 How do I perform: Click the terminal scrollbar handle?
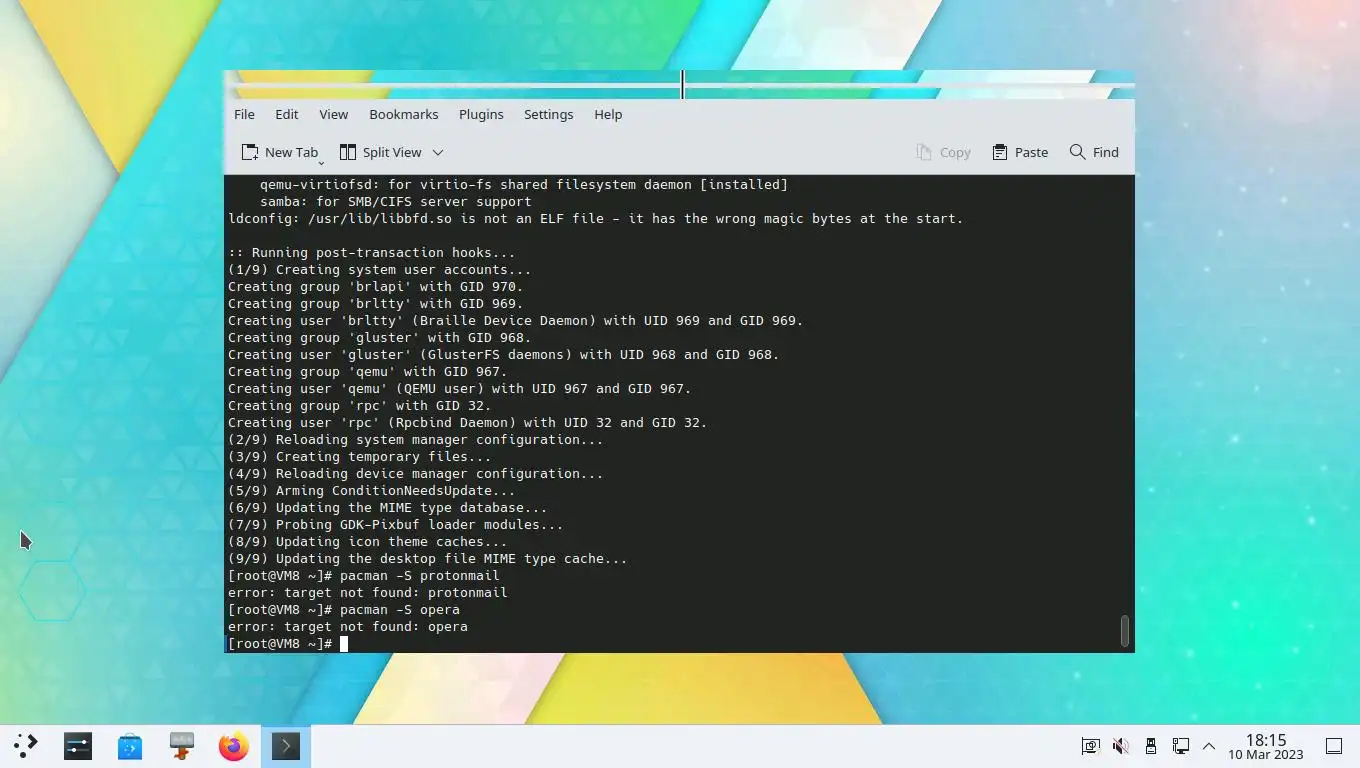coord(1125,631)
